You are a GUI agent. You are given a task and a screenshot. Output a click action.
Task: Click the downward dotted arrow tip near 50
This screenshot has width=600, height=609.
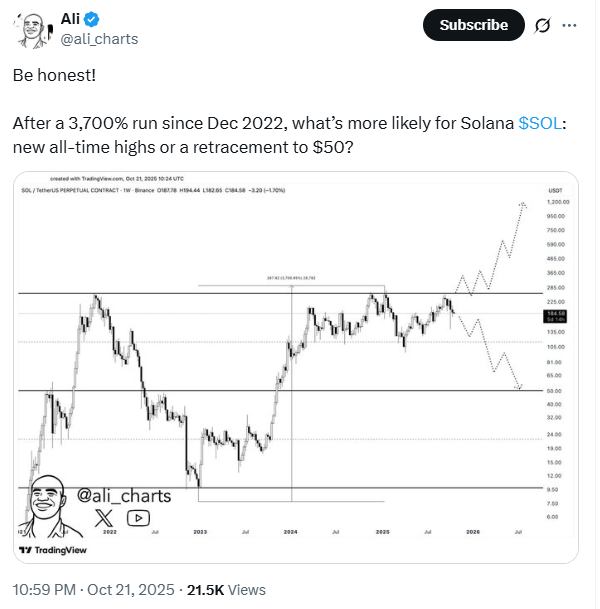[x=520, y=388]
